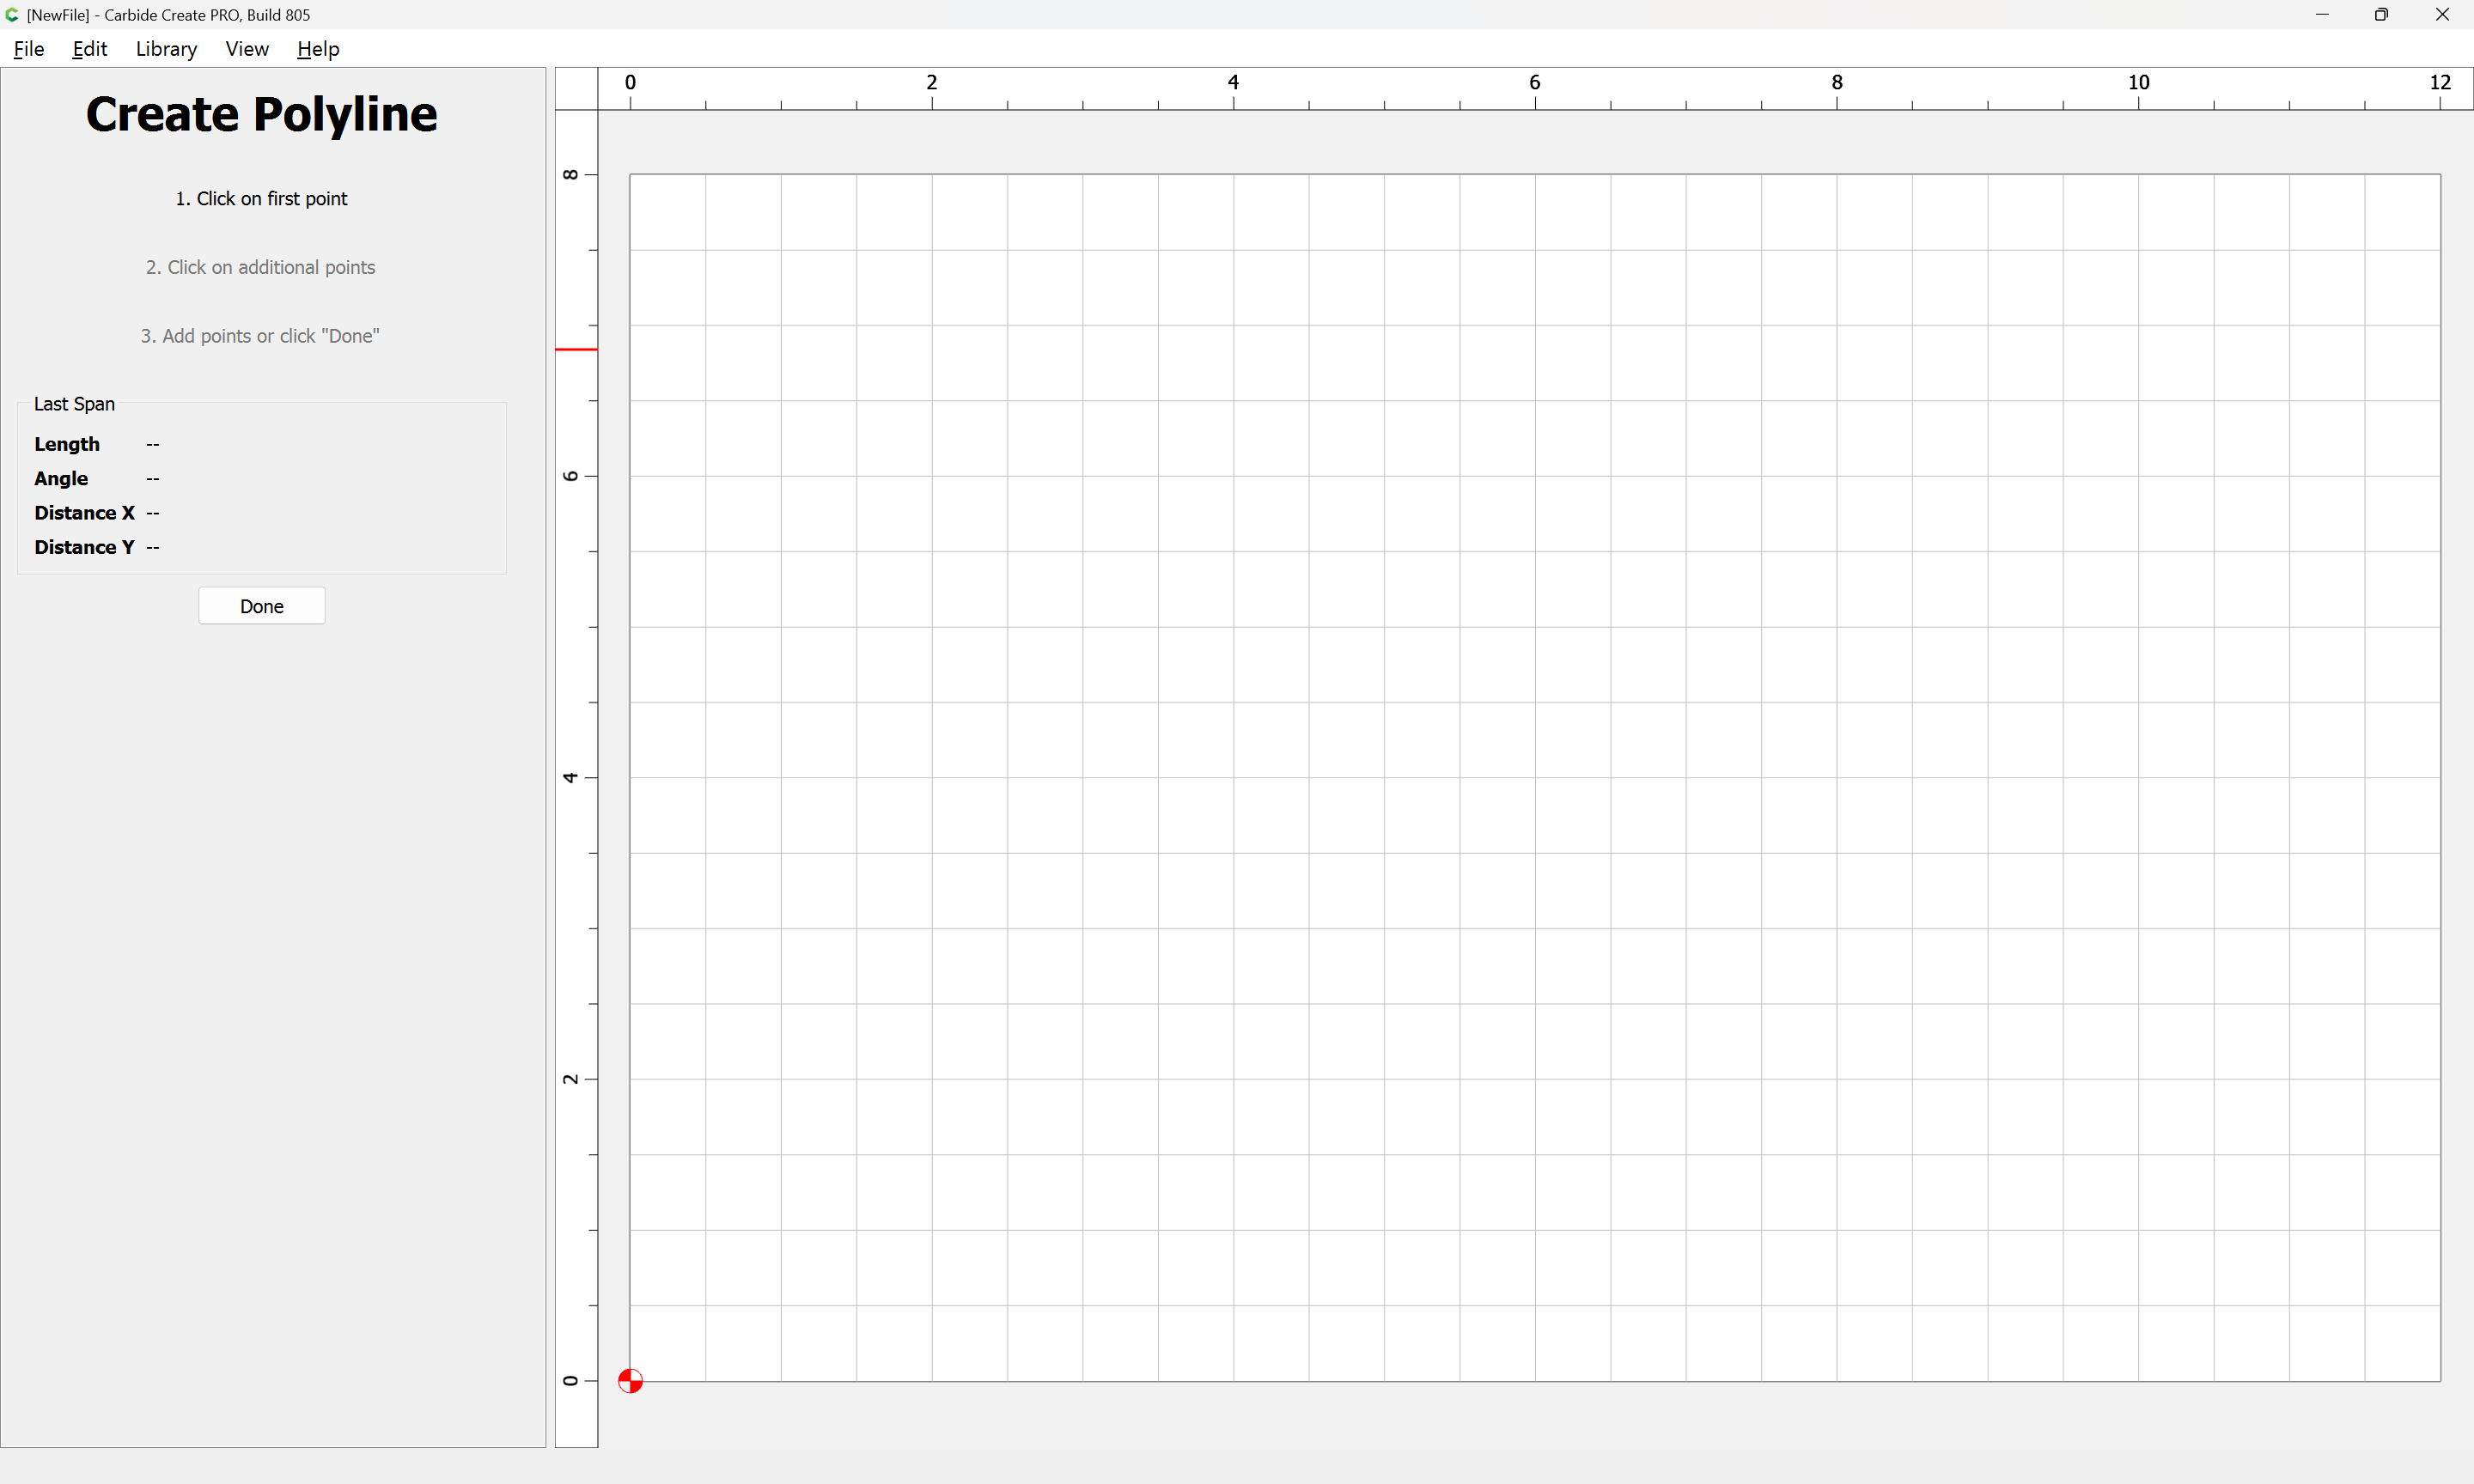Open the Edit menu
The width and height of the screenshot is (2474, 1484).
[x=89, y=49]
